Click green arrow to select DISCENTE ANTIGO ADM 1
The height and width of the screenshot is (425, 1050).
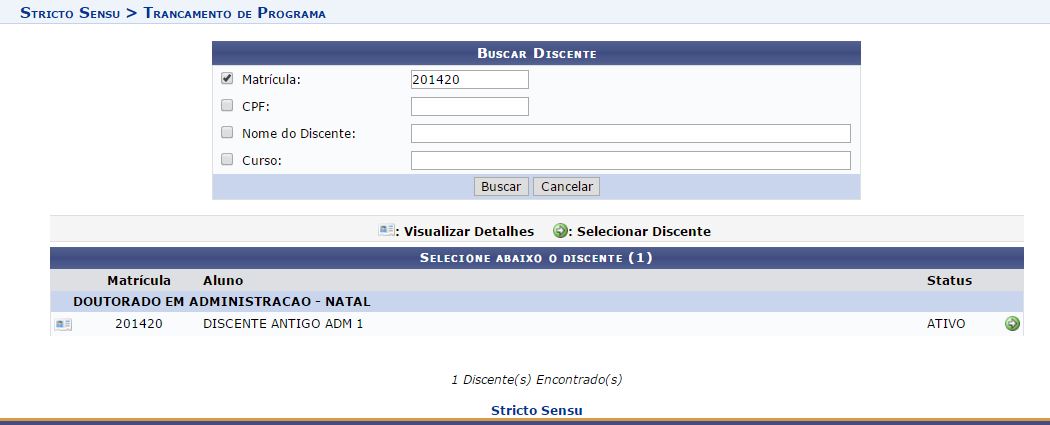[1012, 324]
